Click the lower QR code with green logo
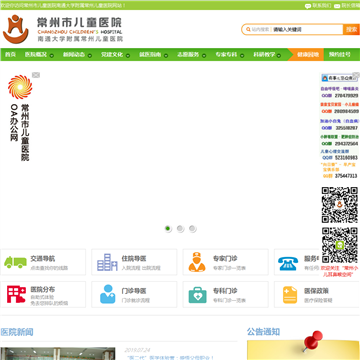This screenshot has height=360, width=360. coord(339,245)
